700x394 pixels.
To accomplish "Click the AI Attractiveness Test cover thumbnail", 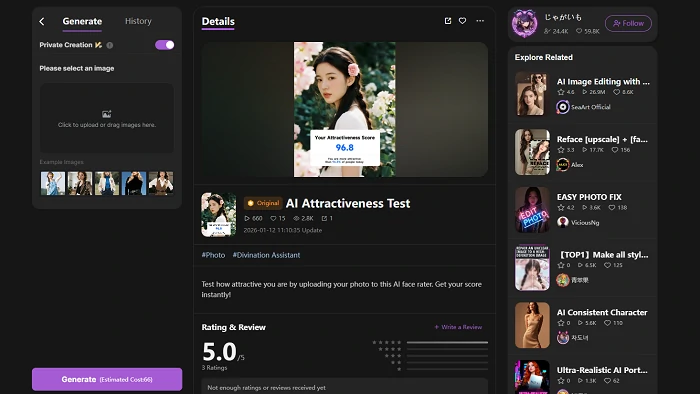I will (218, 215).
